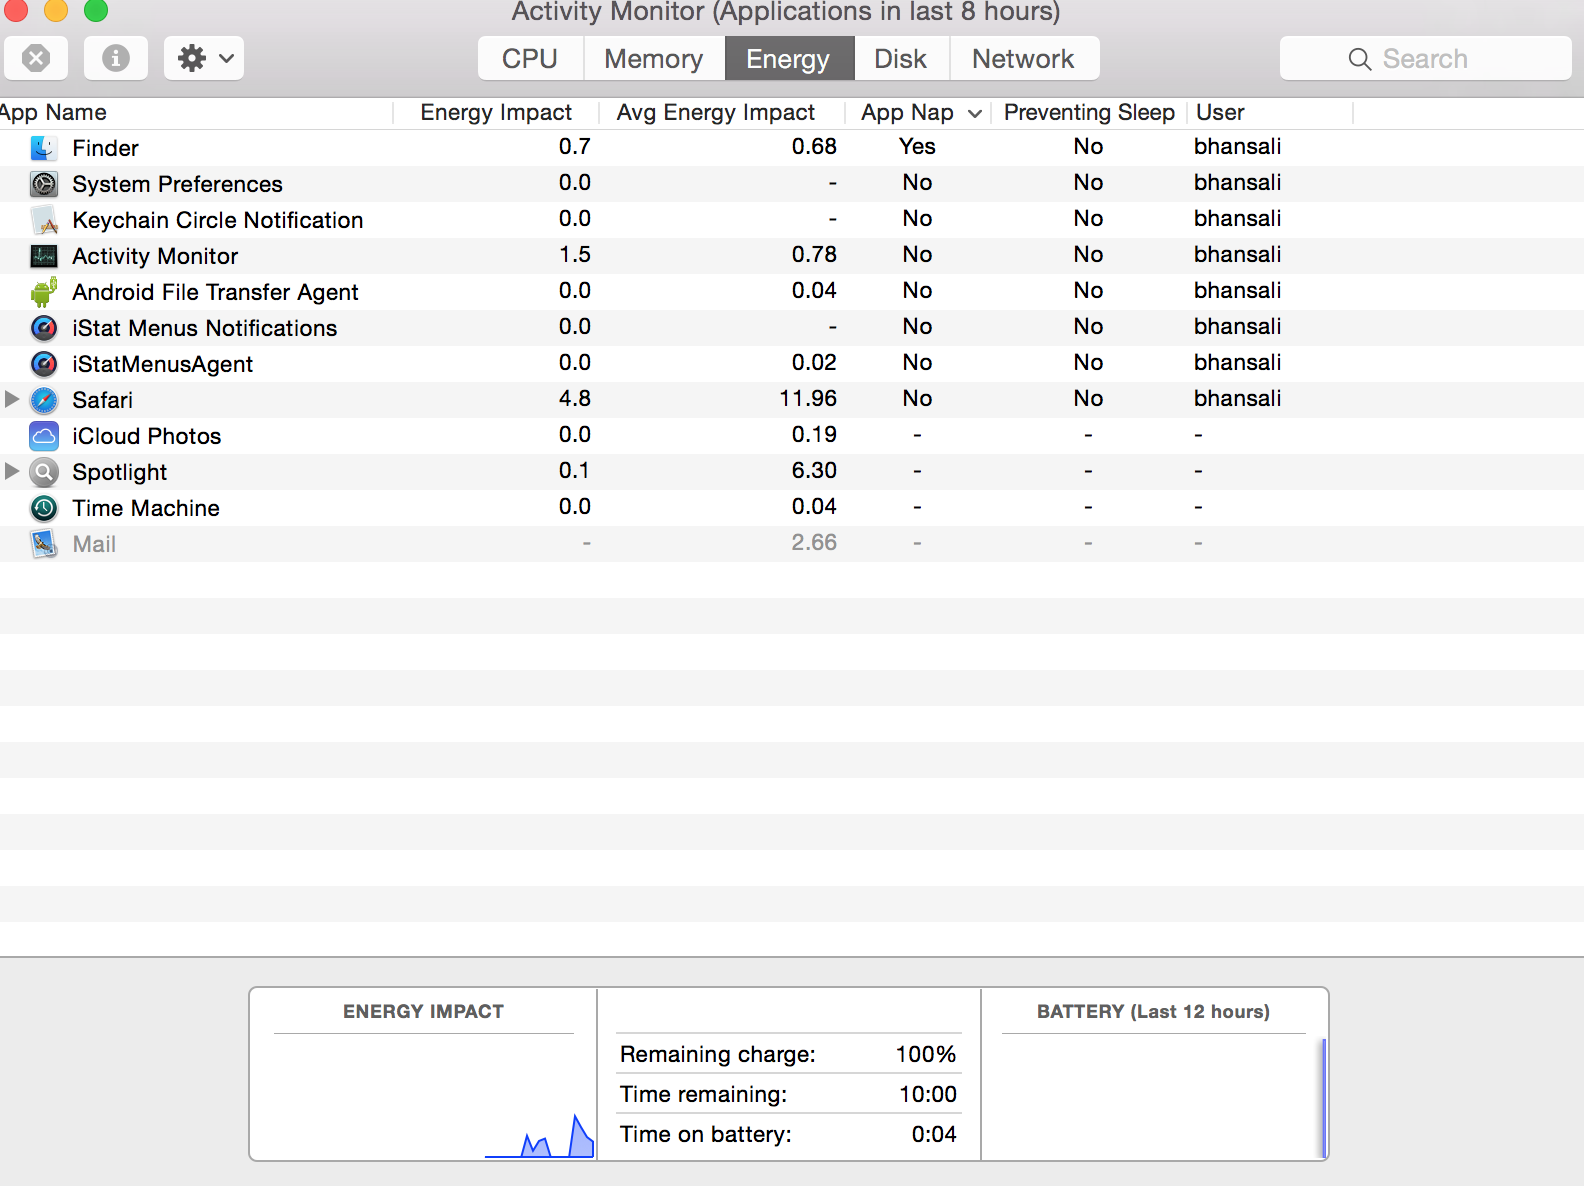
Task: Click the Mail stamp icon
Action: point(44,544)
